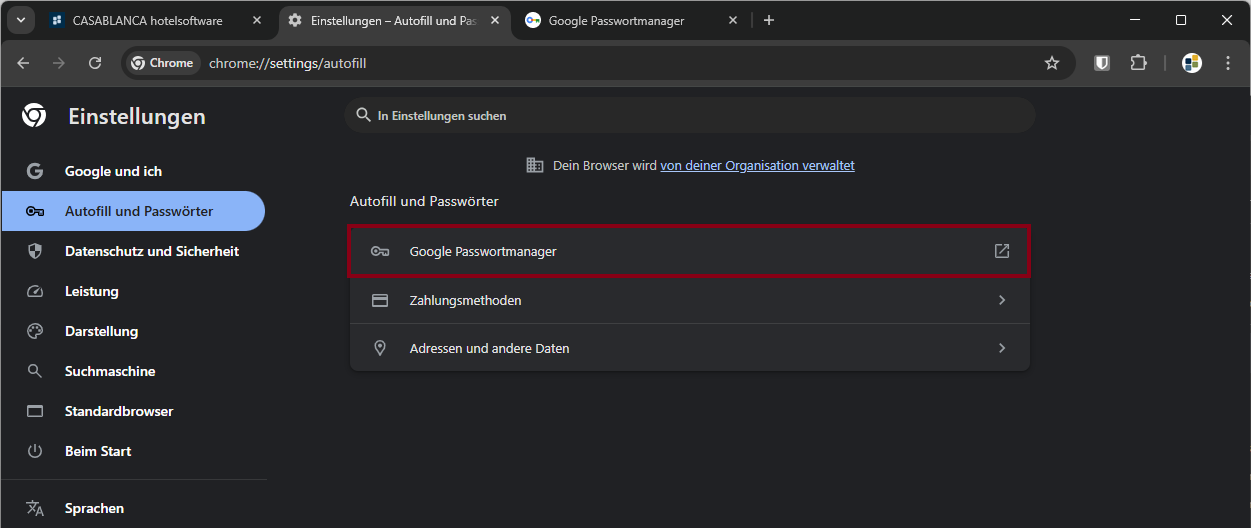Open the 'von deiner Organisation verwaltet' link
Viewport: 1251px width, 528px height.
tap(757, 166)
